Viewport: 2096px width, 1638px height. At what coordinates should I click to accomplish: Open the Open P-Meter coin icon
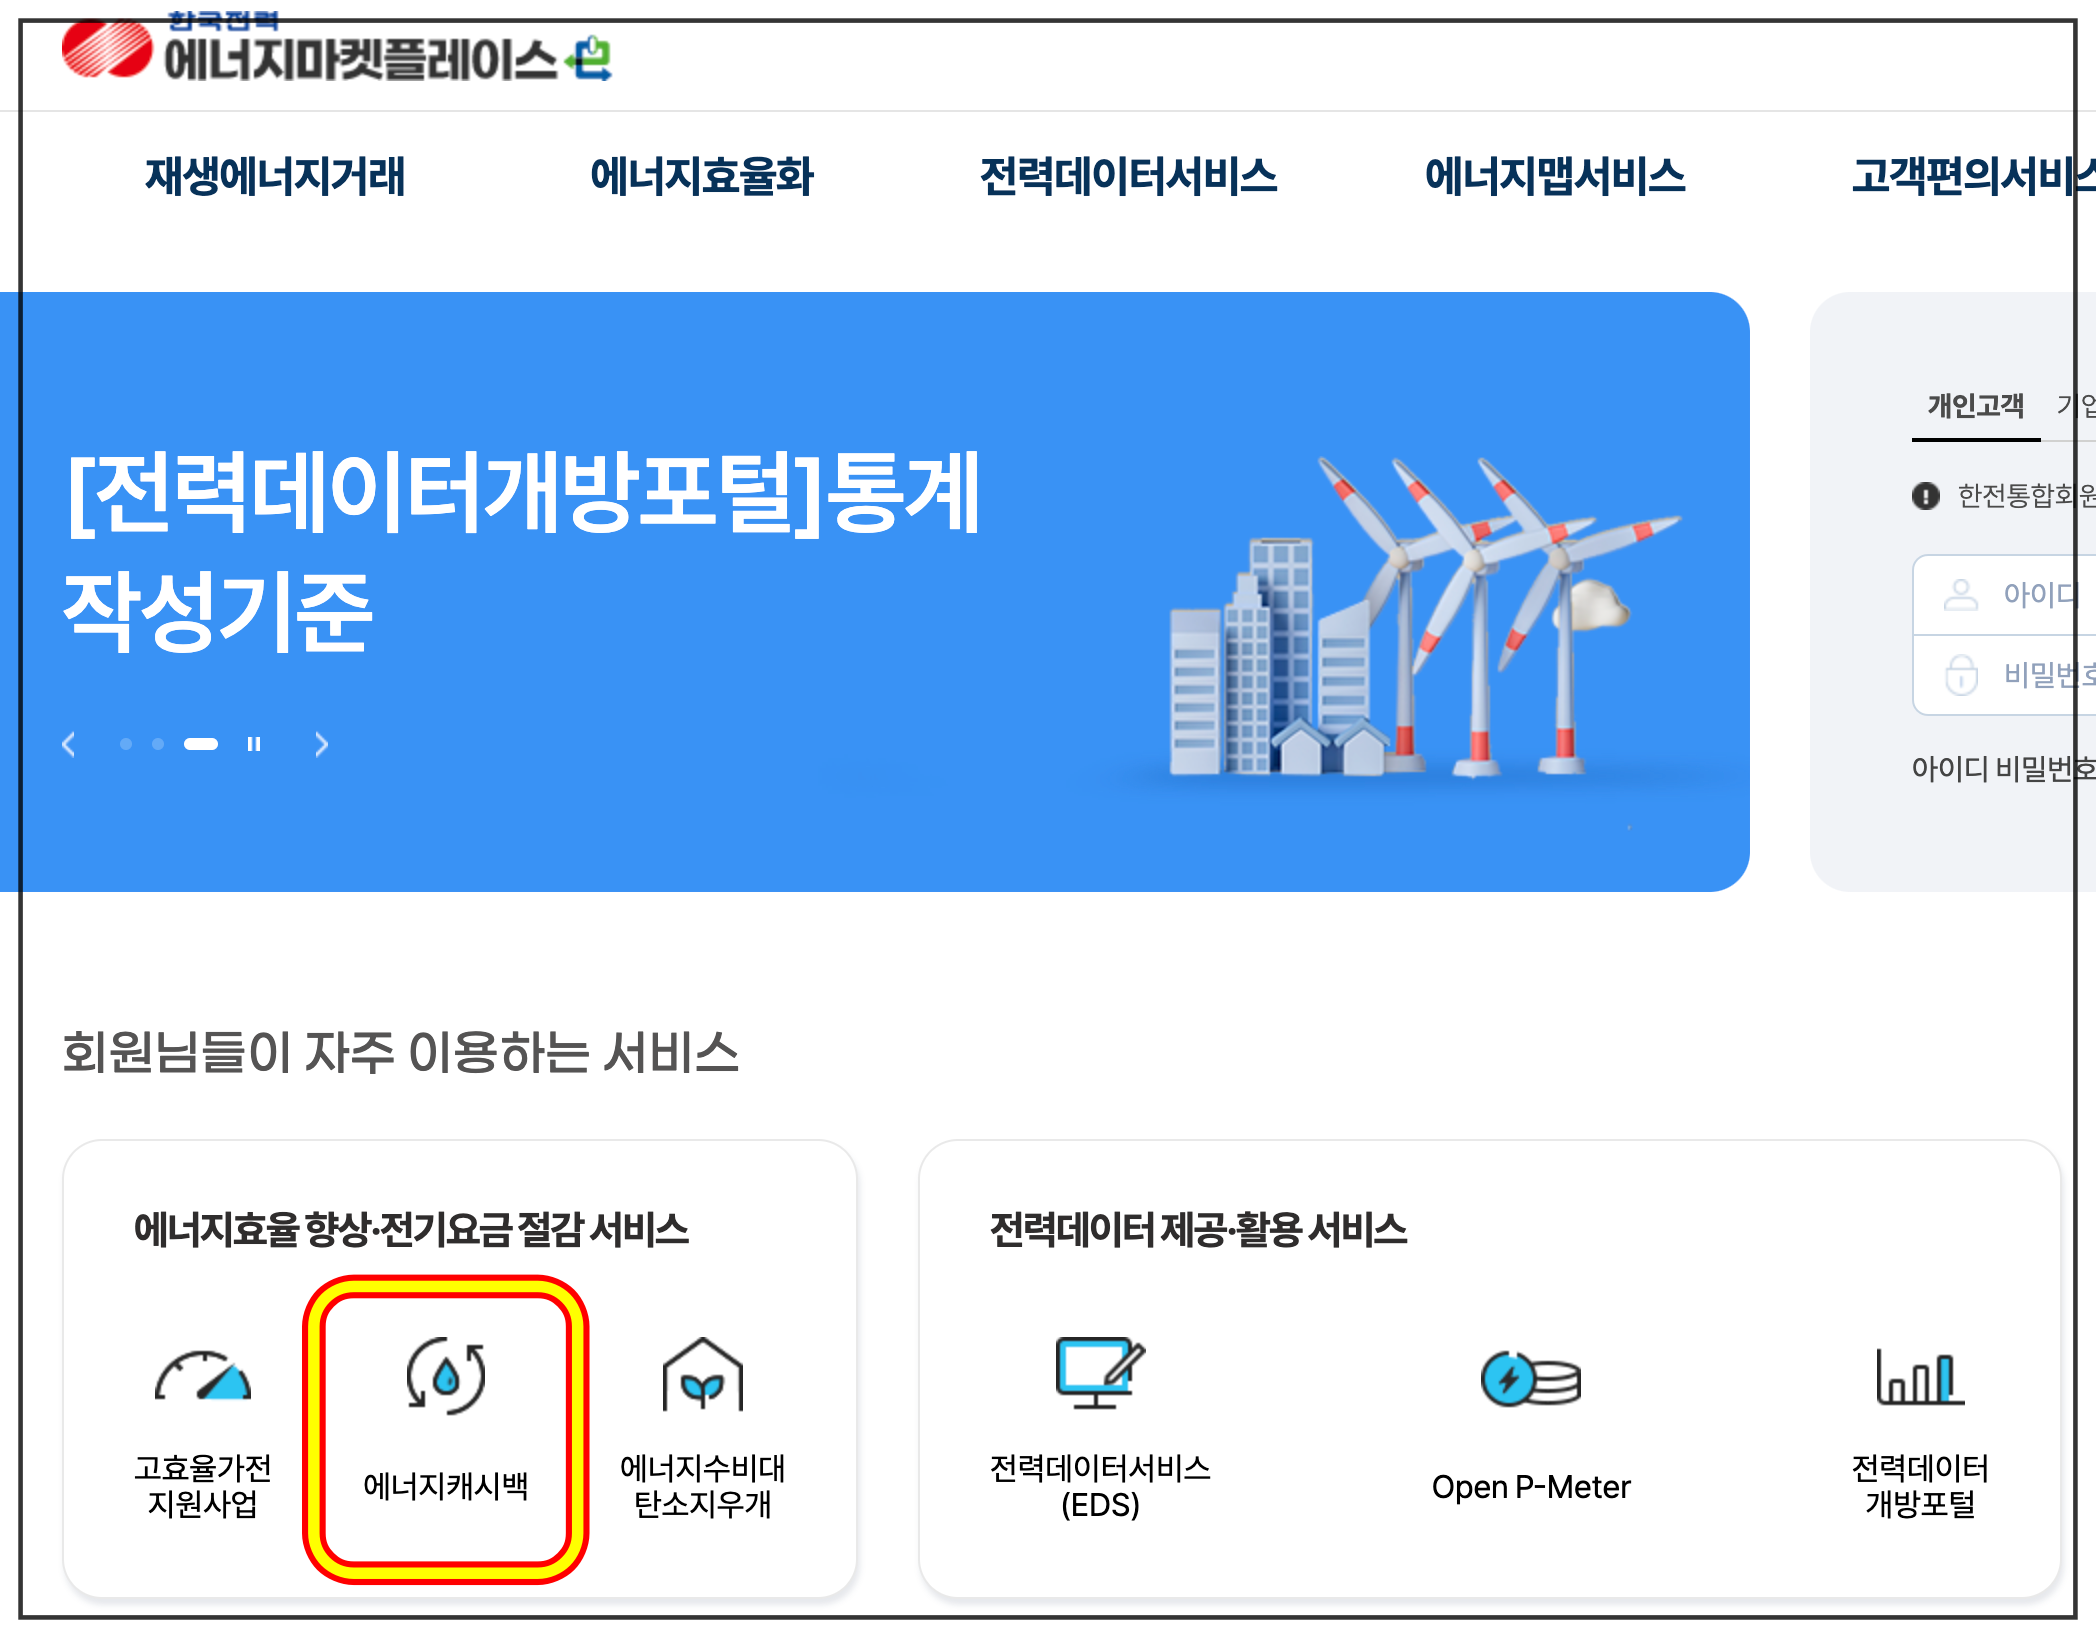(1530, 1379)
